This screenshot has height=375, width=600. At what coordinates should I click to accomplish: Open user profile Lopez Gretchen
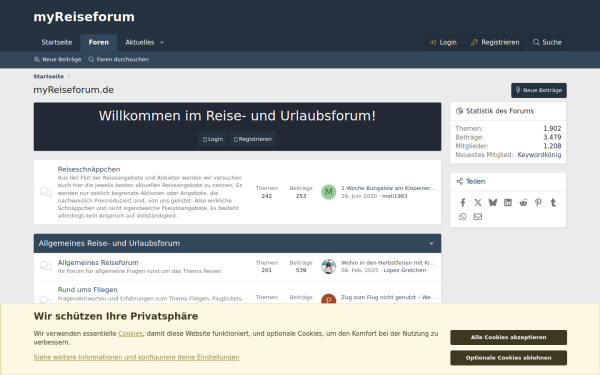click(x=404, y=270)
